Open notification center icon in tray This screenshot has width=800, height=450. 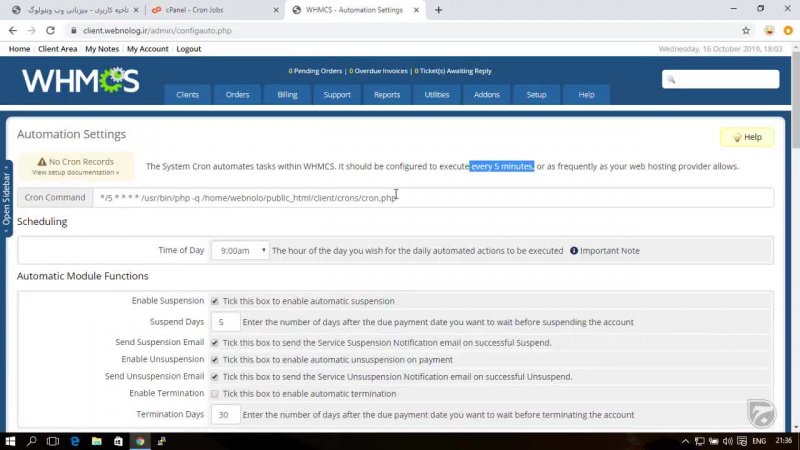click(x=742, y=441)
